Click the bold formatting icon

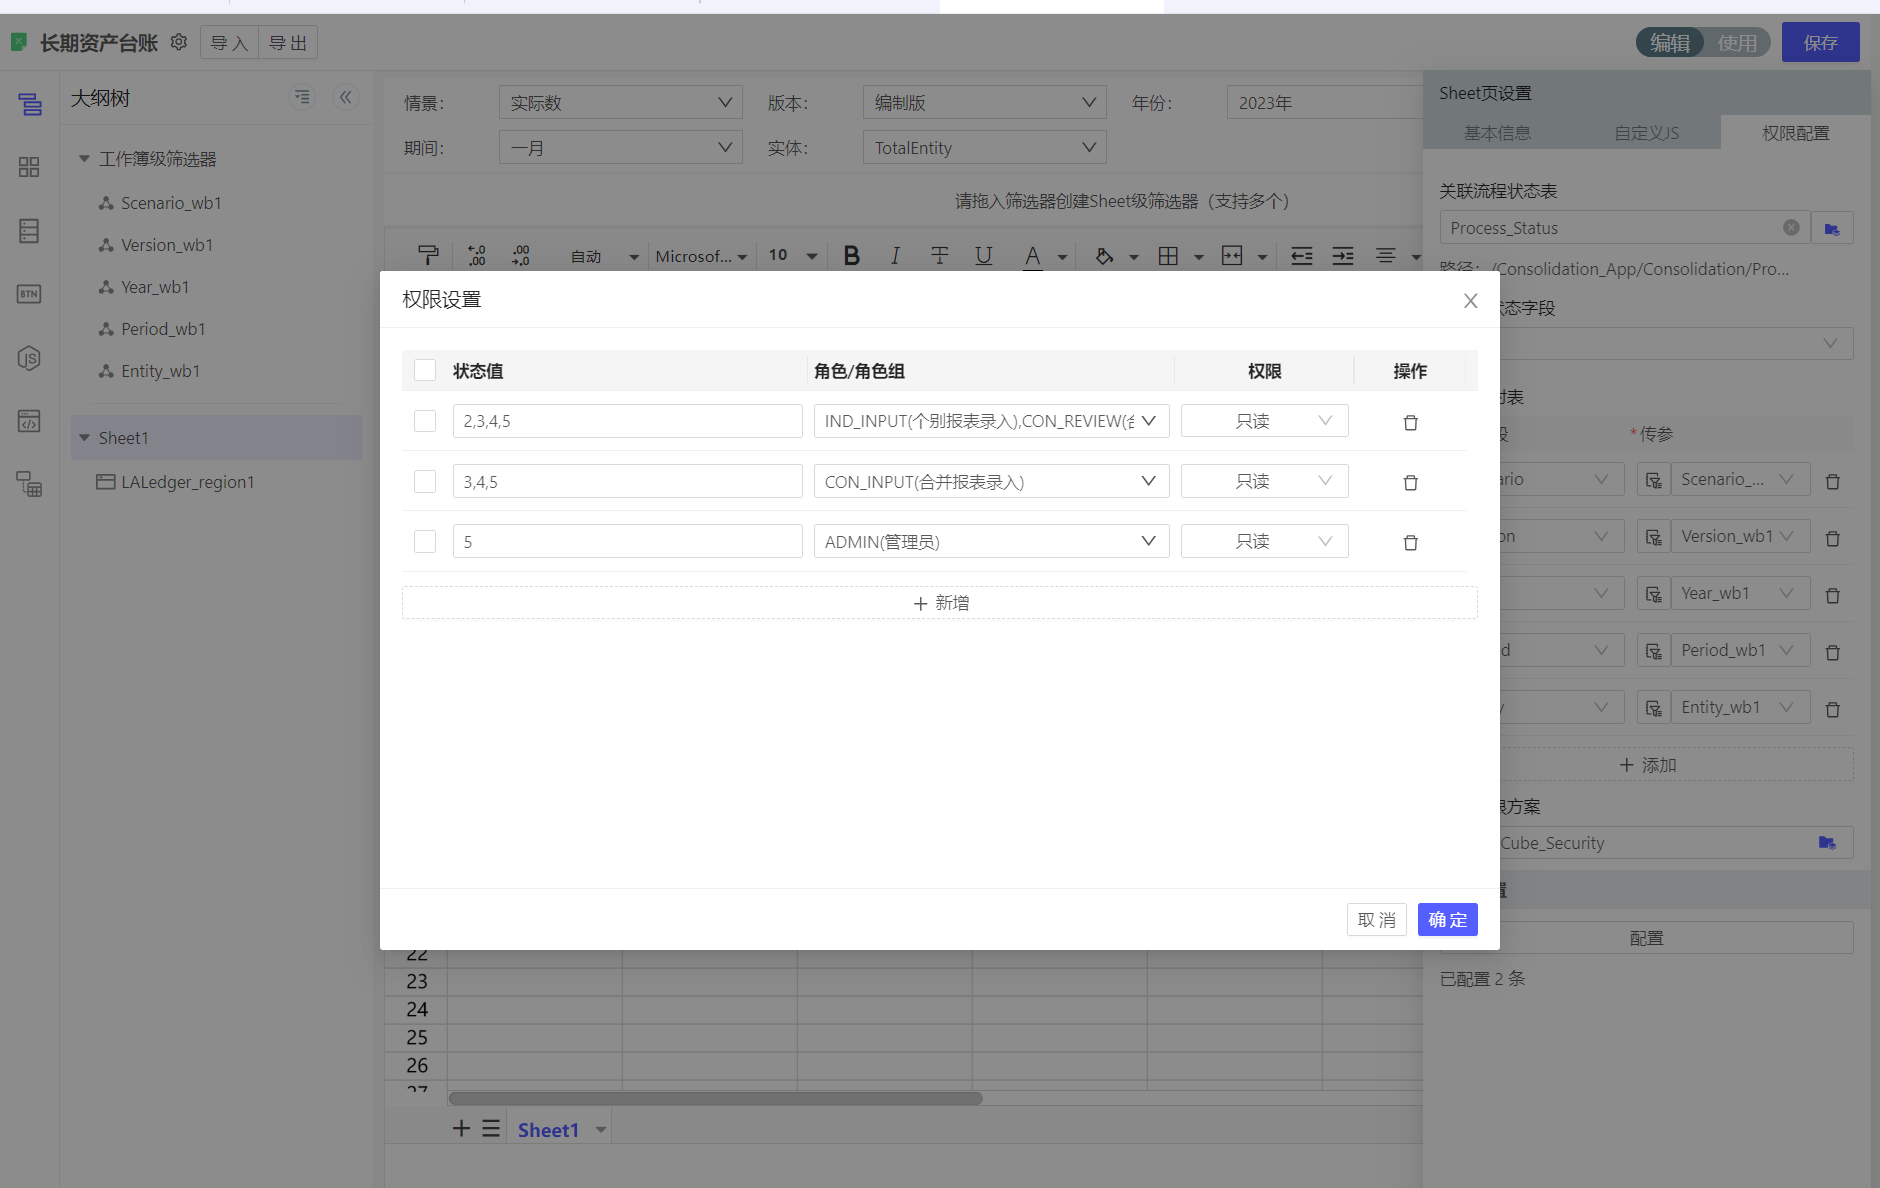(x=851, y=256)
